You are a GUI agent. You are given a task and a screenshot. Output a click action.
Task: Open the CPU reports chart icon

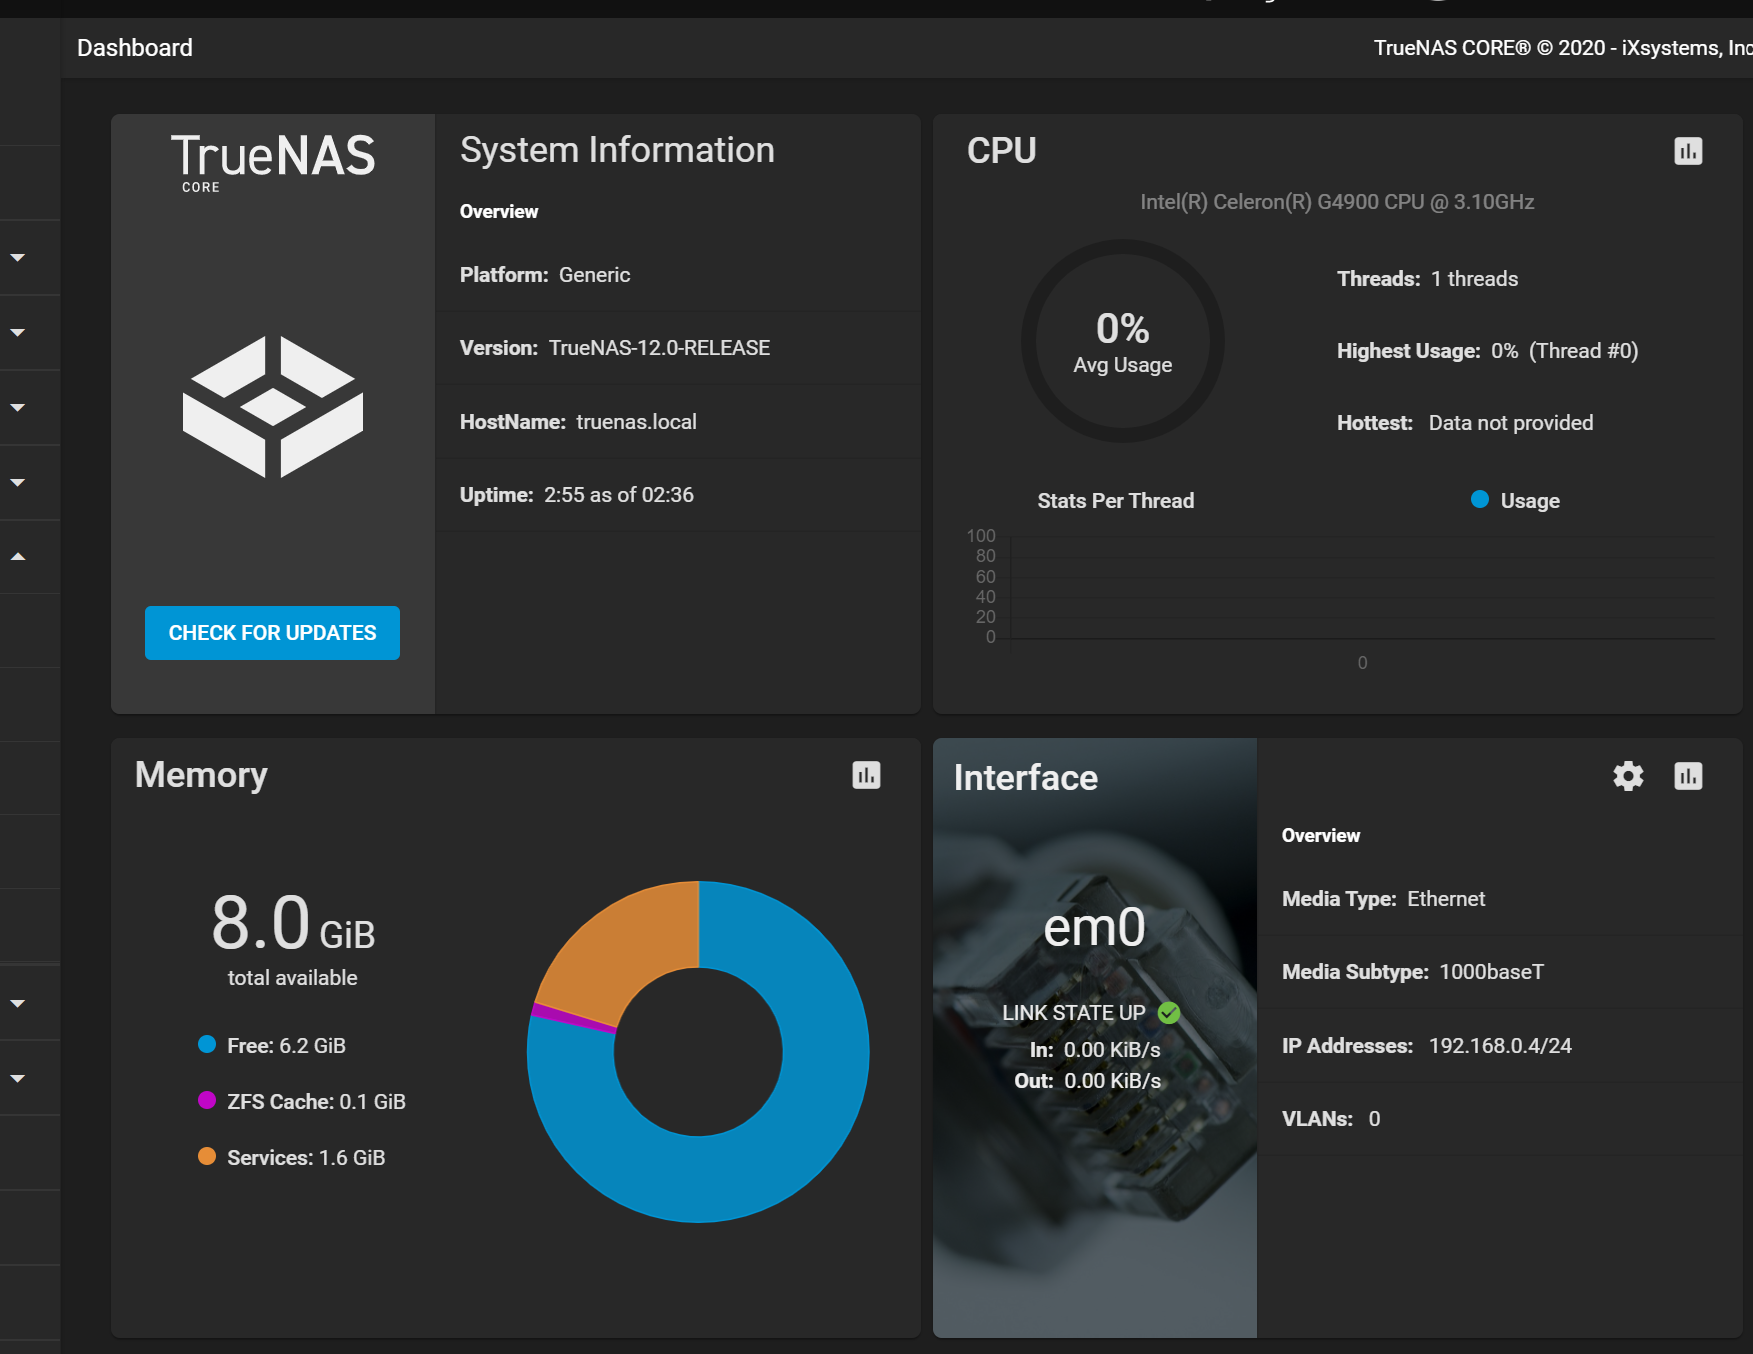point(1688,151)
